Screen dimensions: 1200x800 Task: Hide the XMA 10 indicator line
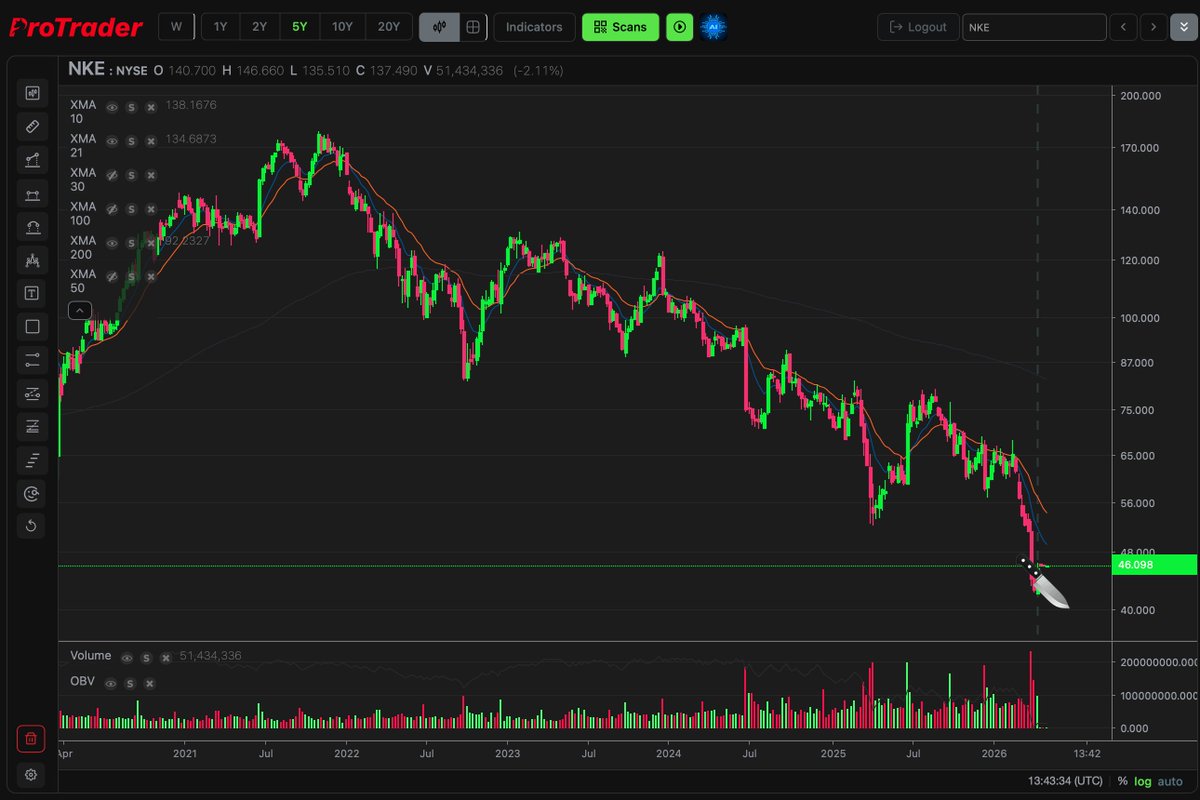click(113, 105)
